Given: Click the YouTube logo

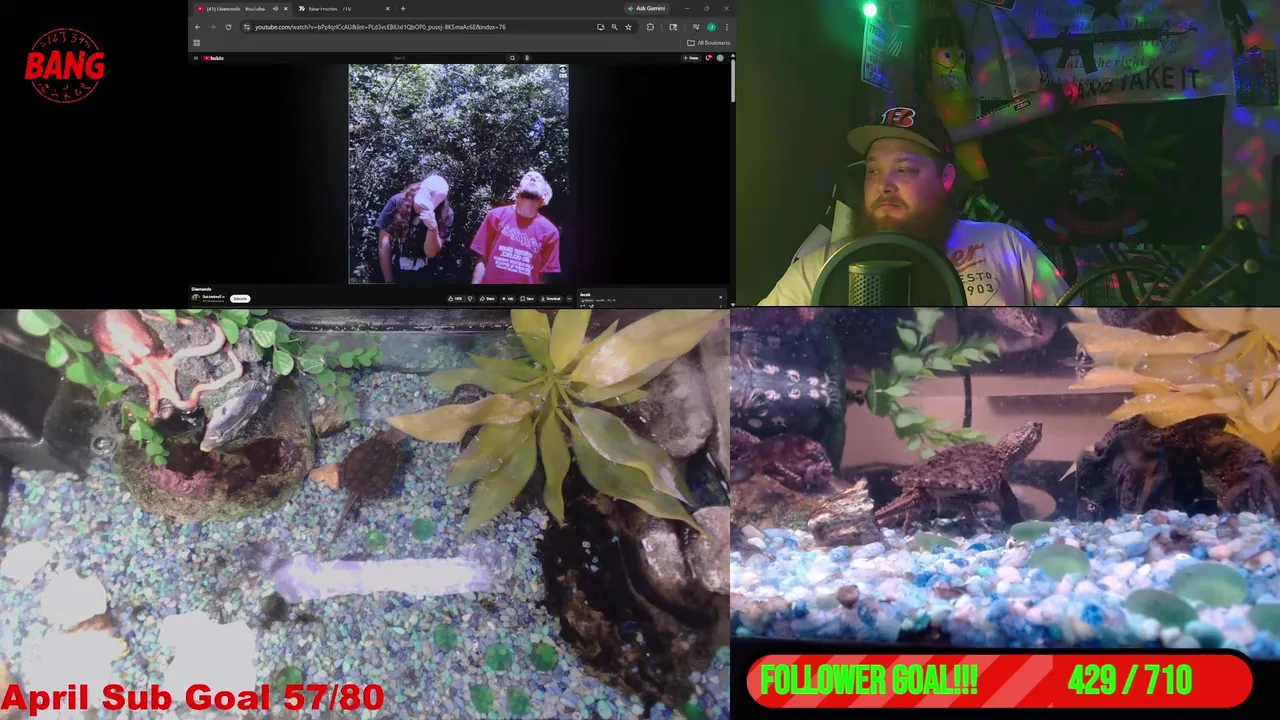Looking at the screenshot, I should point(214,58).
